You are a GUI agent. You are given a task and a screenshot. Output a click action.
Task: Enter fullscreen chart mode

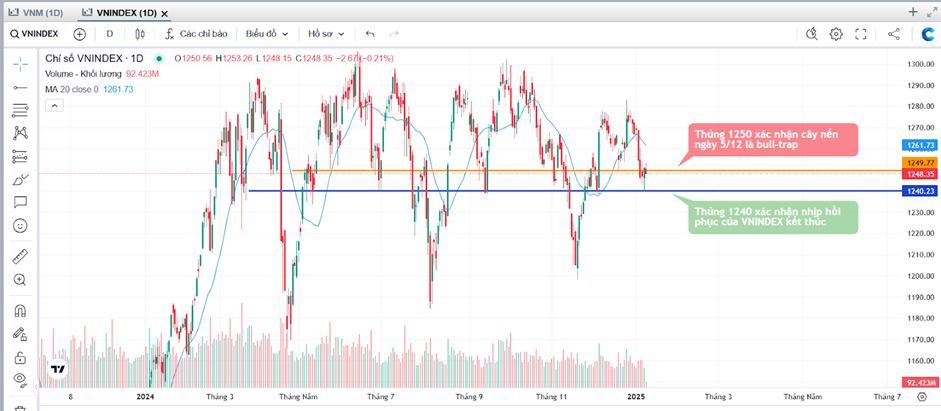pyautogui.click(x=861, y=34)
